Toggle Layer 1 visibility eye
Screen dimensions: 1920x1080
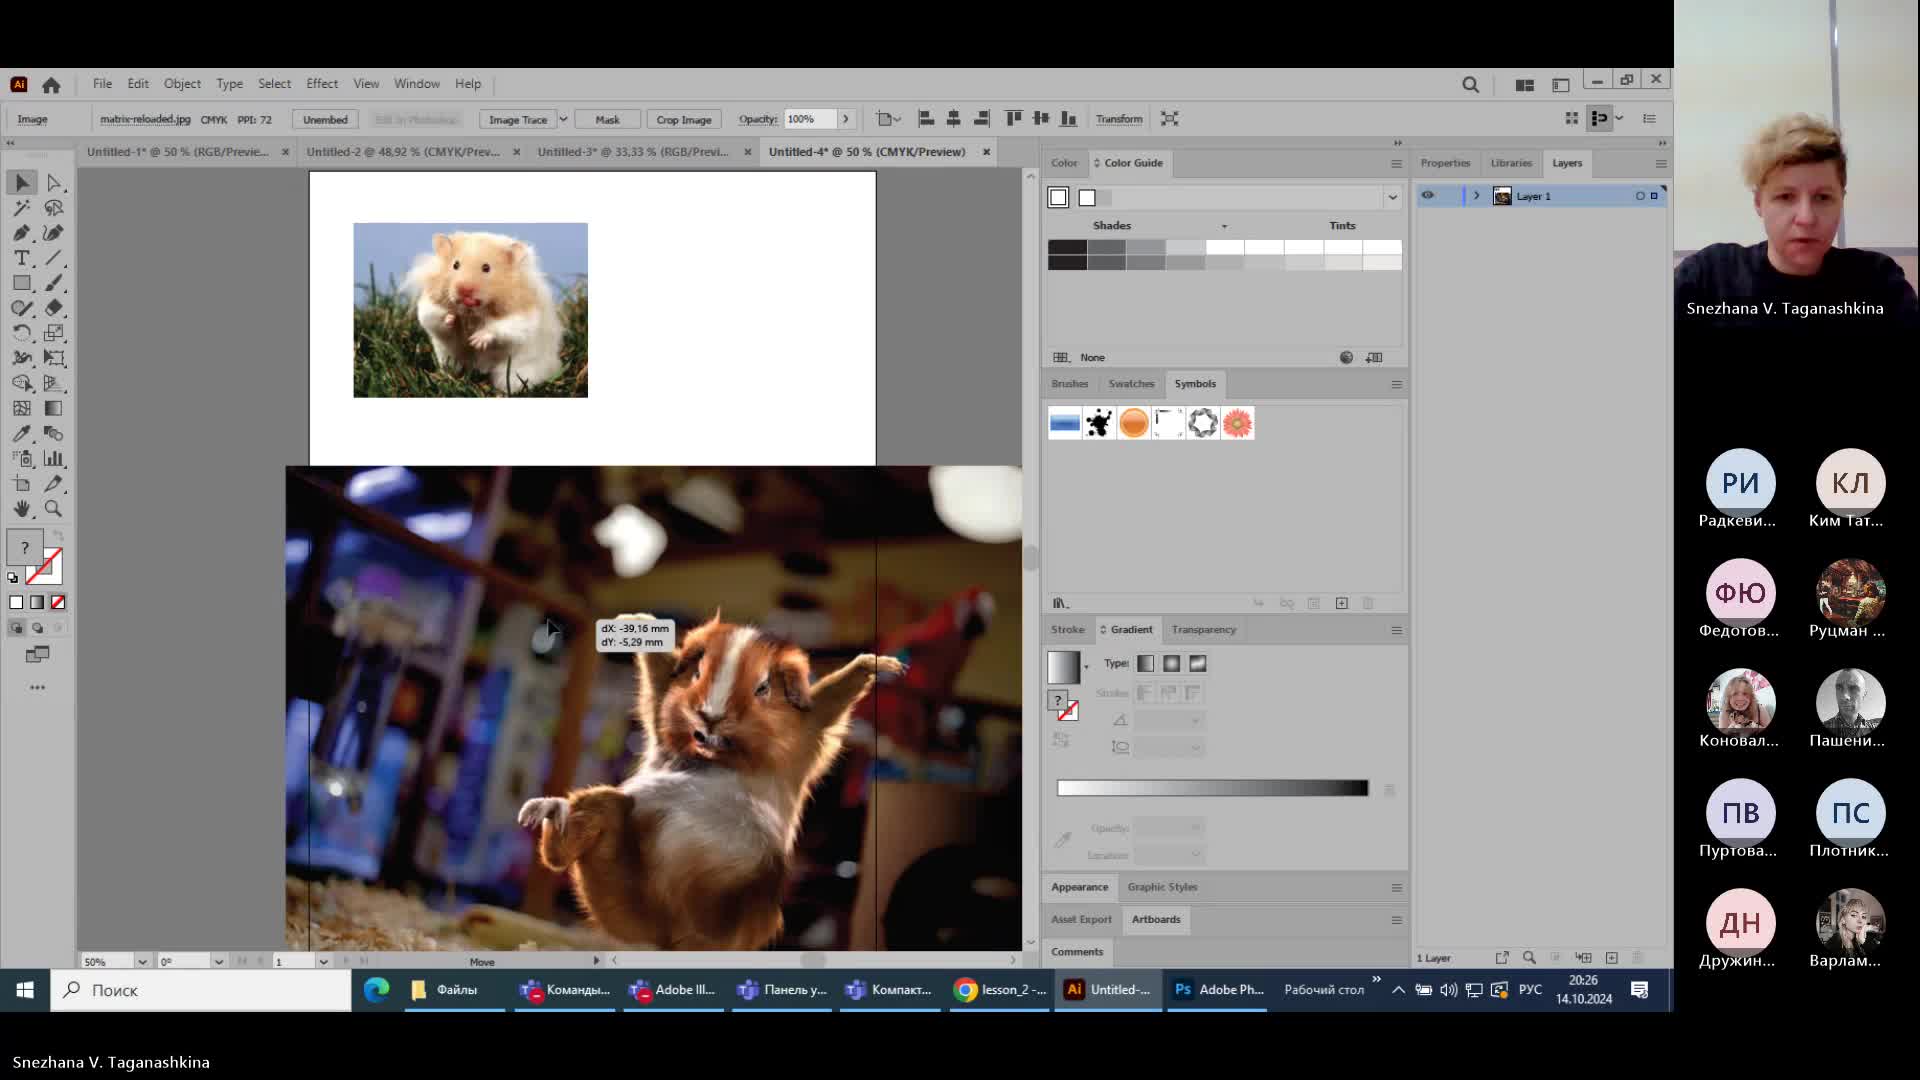pyautogui.click(x=1428, y=196)
